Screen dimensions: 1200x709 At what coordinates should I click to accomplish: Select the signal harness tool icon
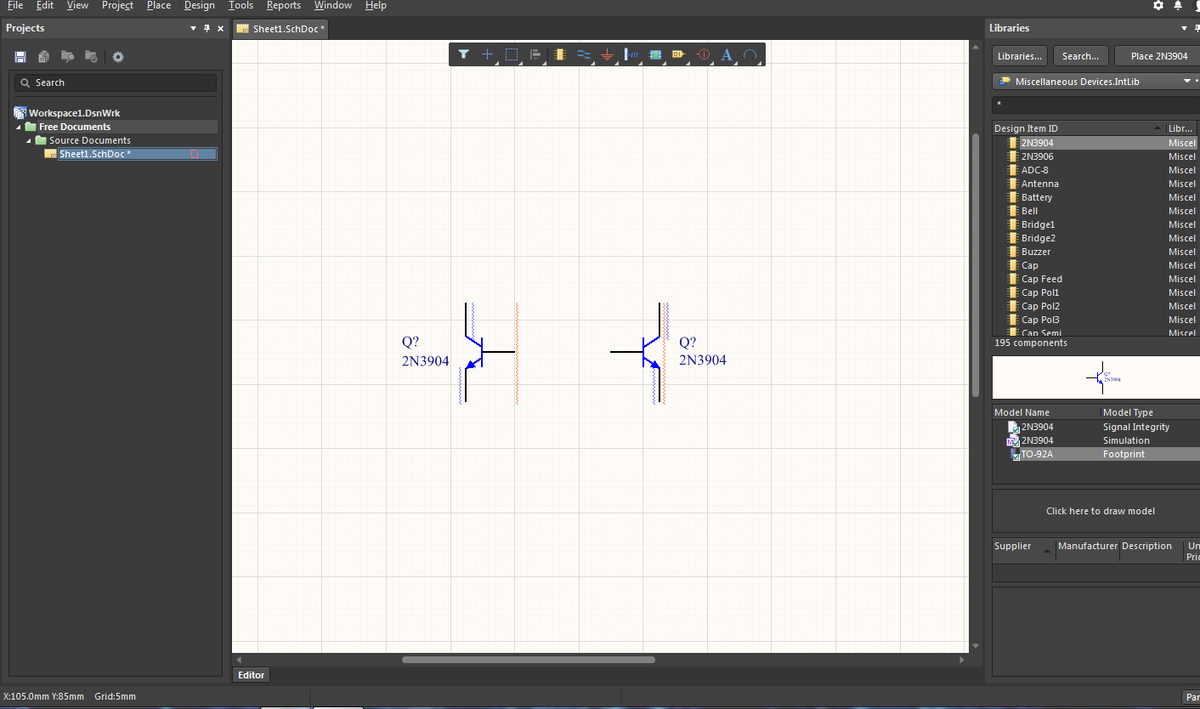click(631, 54)
